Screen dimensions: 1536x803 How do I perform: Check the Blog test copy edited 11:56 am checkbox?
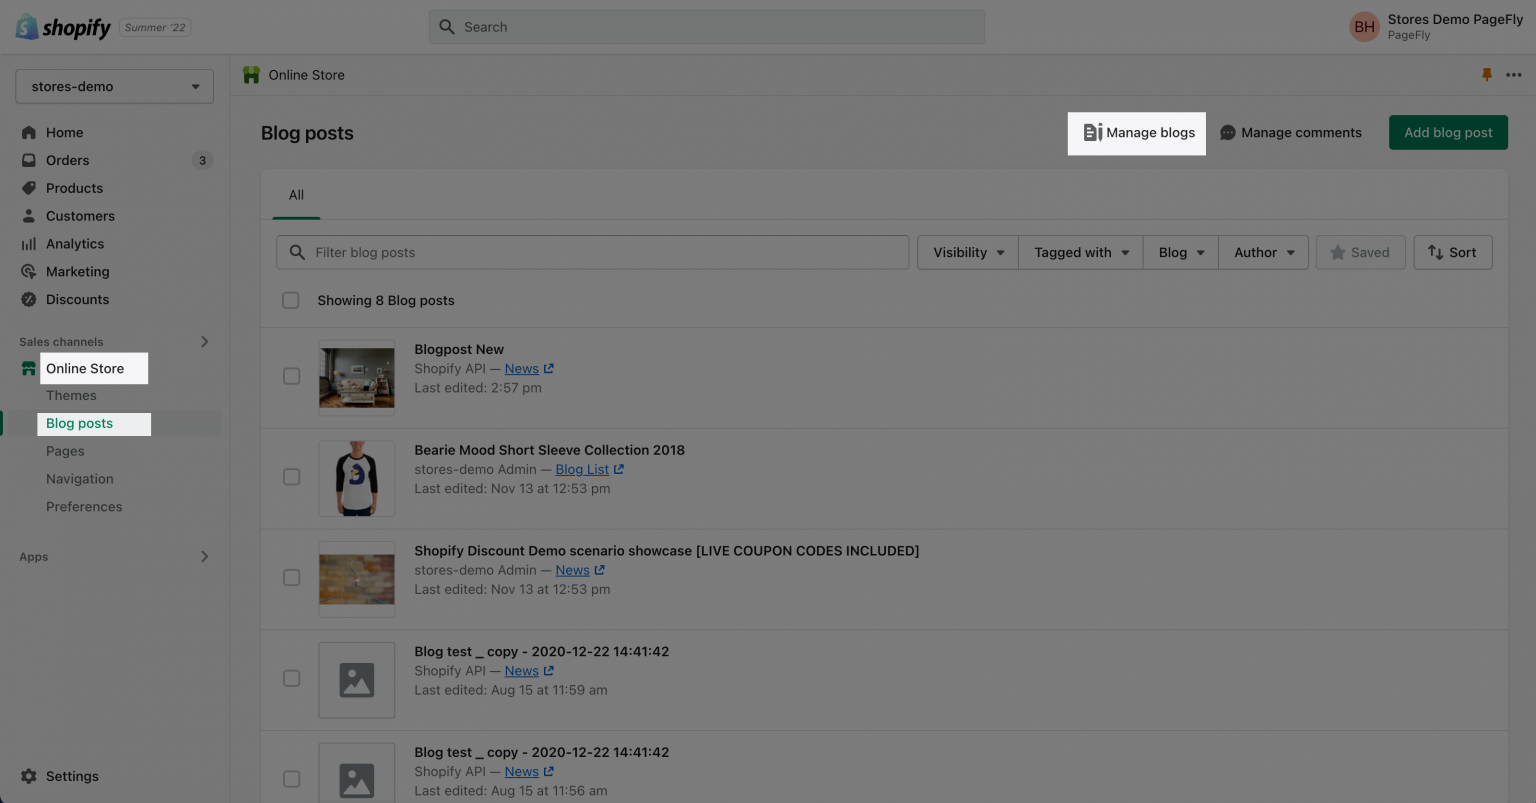(x=292, y=779)
